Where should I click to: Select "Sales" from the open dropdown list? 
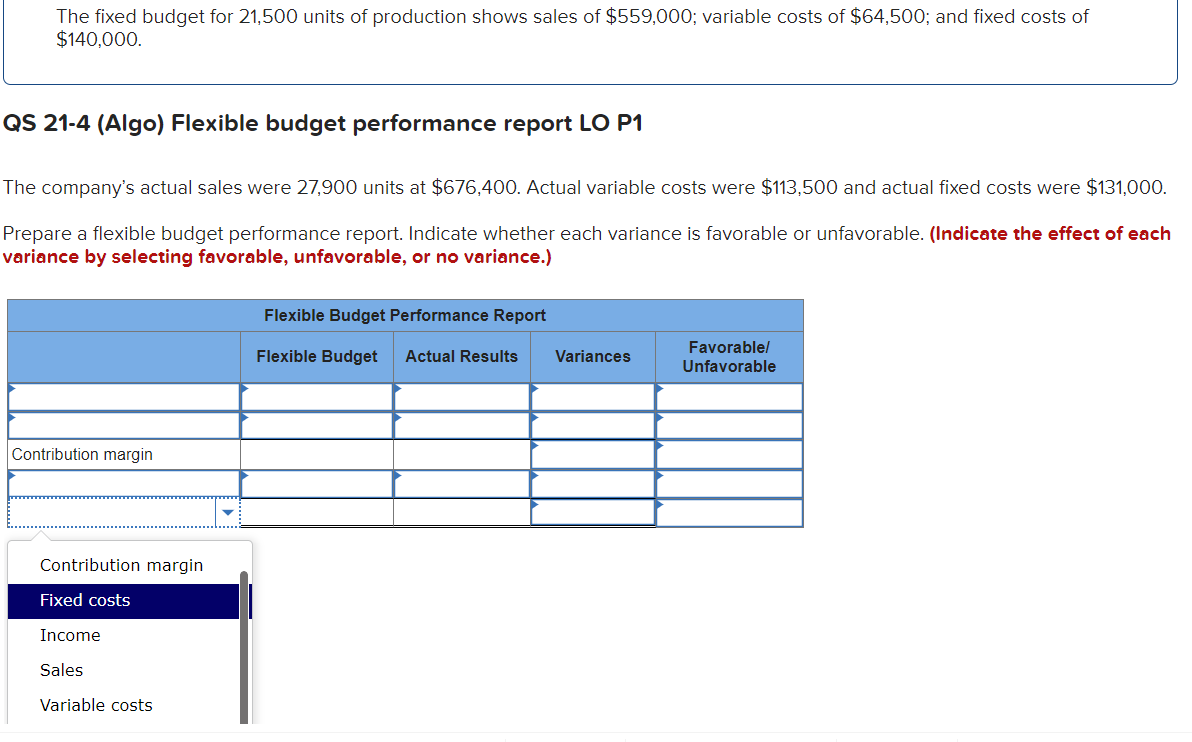[x=61, y=670]
